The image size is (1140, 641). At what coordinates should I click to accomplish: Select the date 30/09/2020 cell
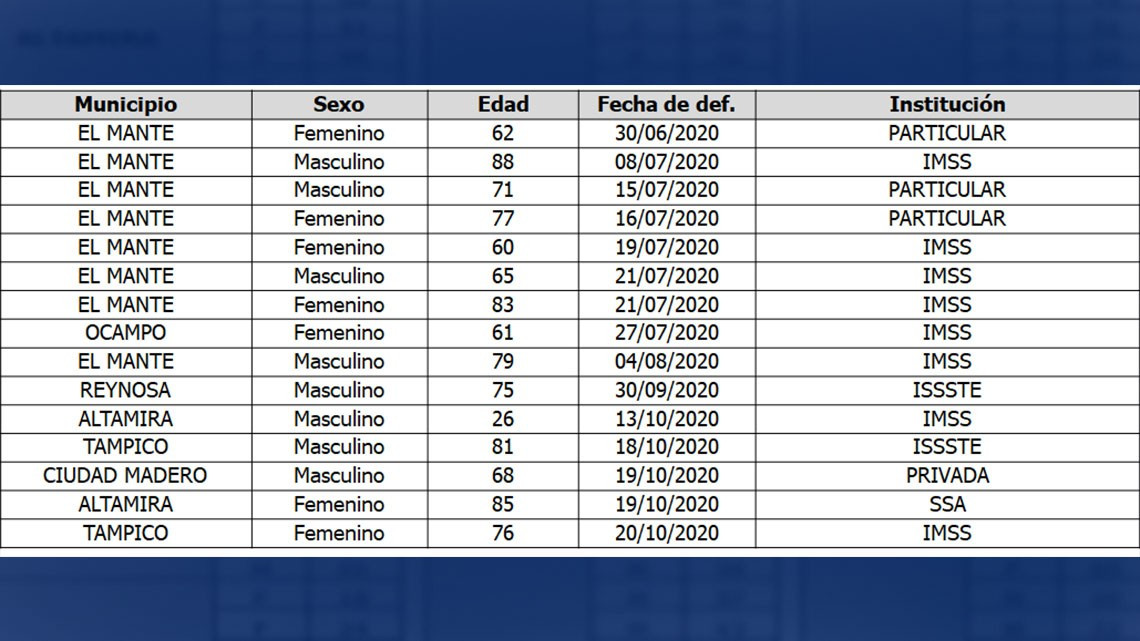(666, 390)
